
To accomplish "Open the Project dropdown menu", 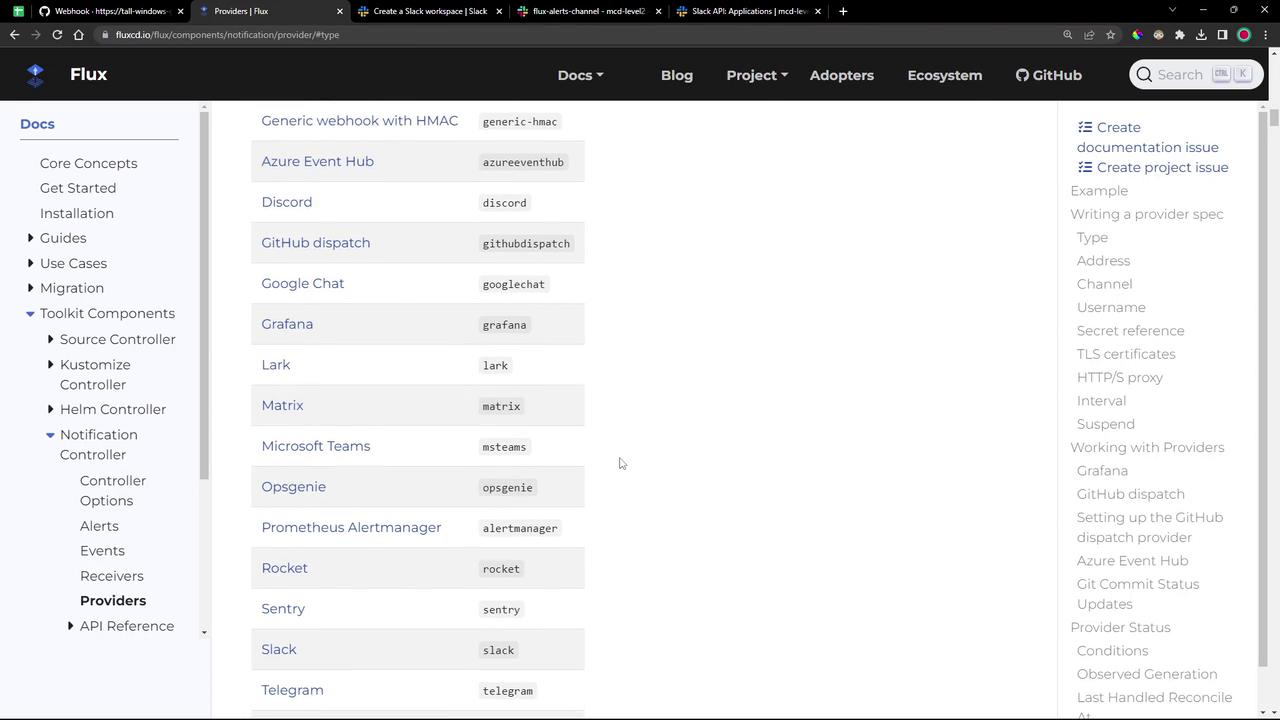I will click(757, 75).
